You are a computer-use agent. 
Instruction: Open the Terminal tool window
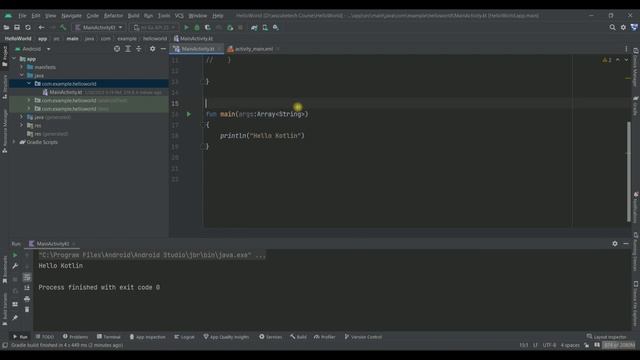[x=109, y=337]
